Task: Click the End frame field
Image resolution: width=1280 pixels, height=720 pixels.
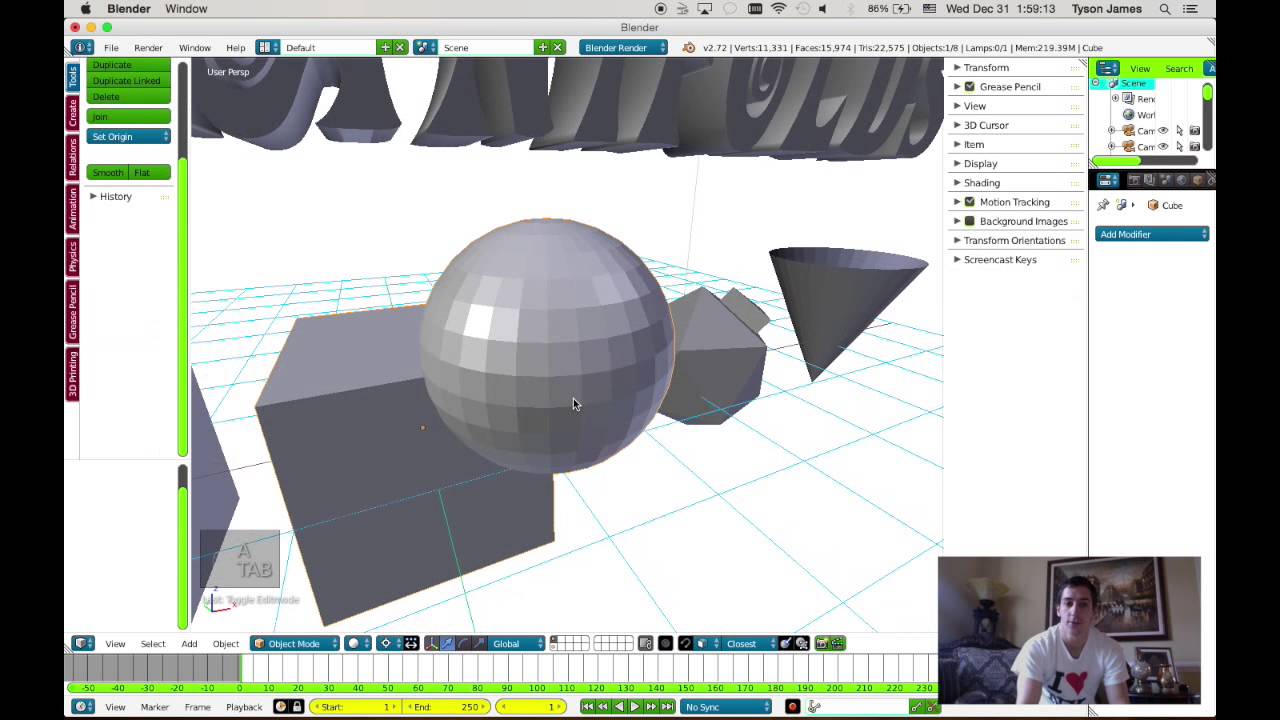Action: point(448,707)
